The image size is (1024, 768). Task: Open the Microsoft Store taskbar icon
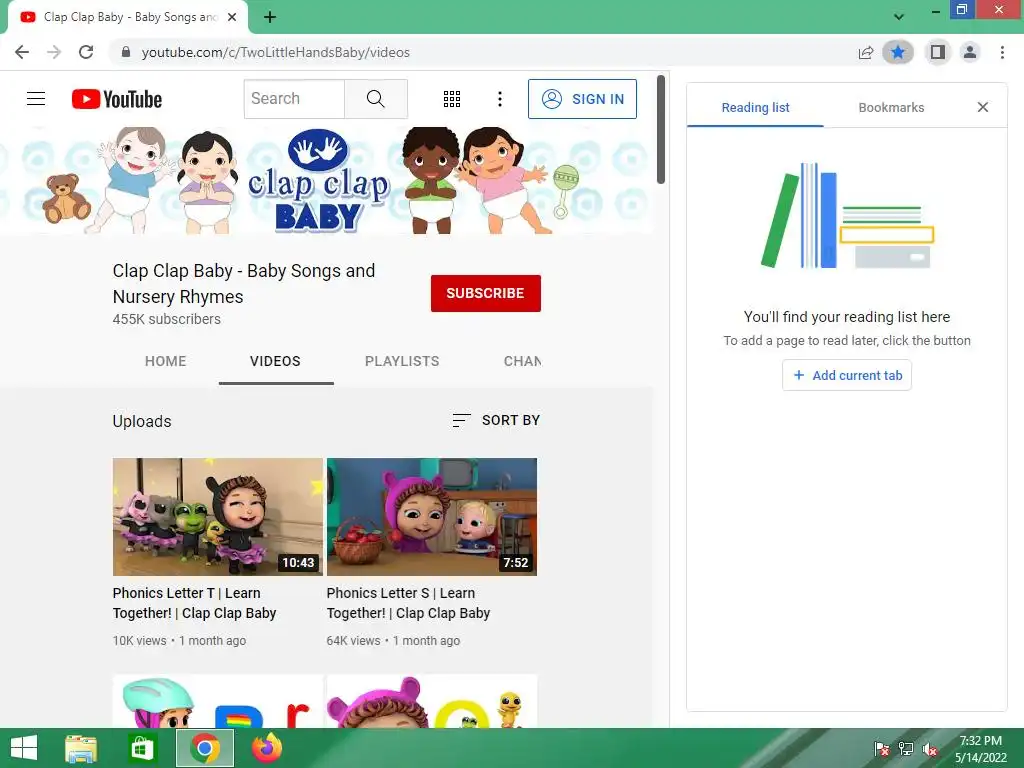pyautogui.click(x=142, y=748)
